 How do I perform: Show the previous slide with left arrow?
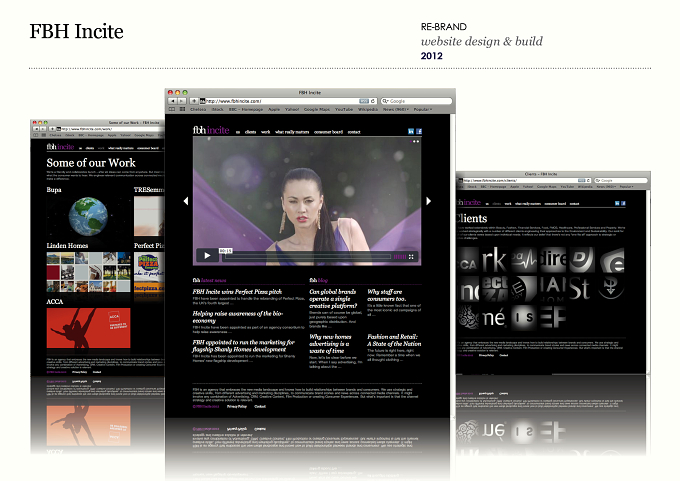186,201
